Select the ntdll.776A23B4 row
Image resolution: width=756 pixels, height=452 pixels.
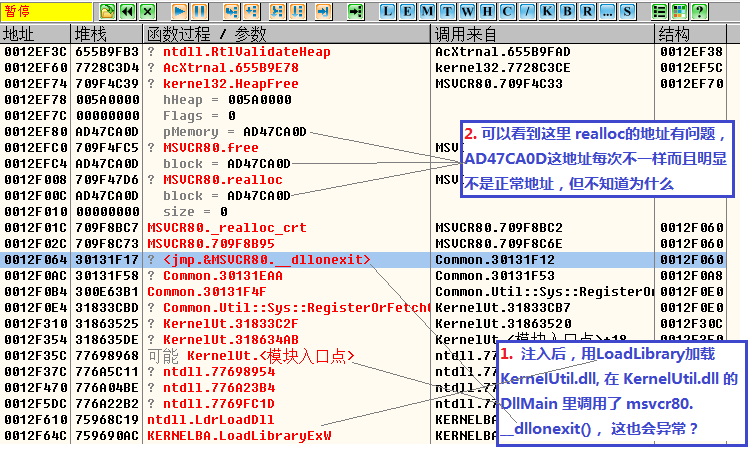(363, 387)
